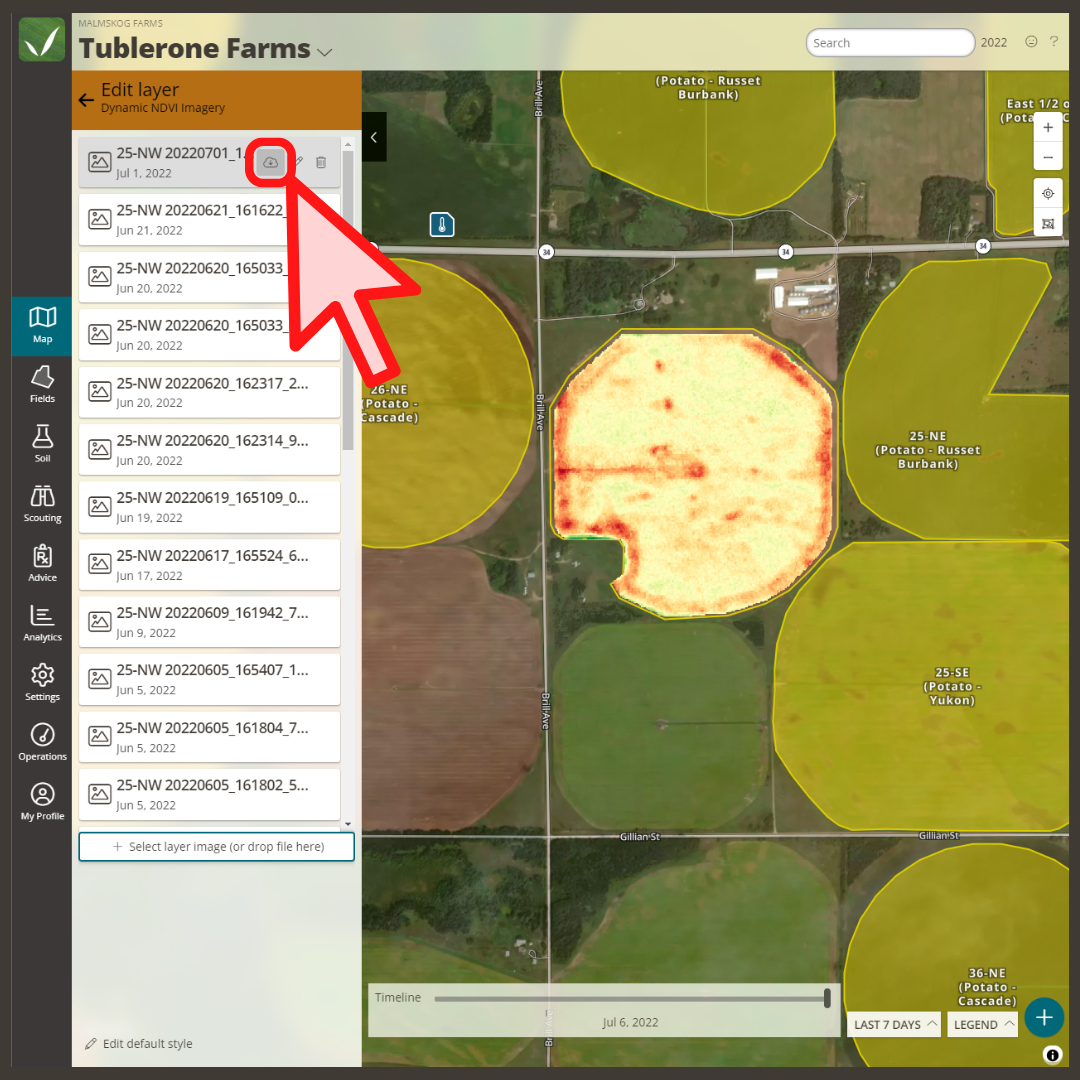
Task: Click the layer list scroll-down arrow
Action: coord(348,824)
